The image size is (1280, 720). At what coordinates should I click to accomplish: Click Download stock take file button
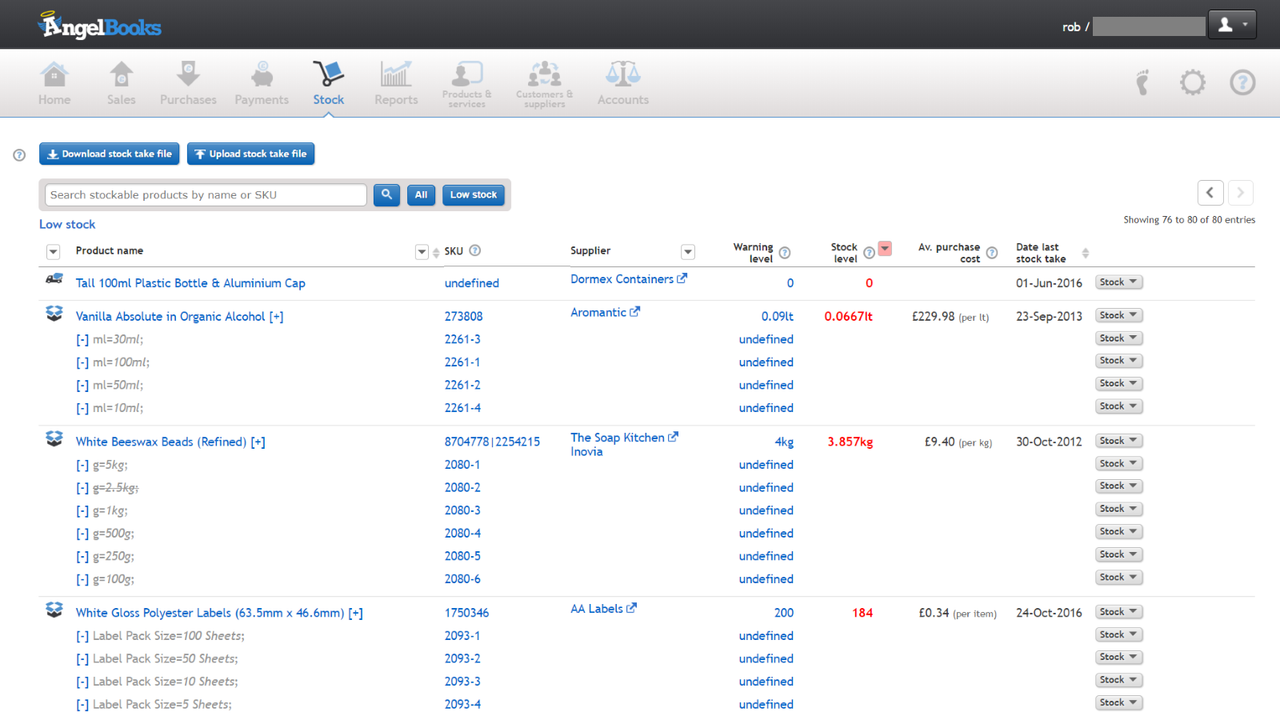tap(110, 154)
